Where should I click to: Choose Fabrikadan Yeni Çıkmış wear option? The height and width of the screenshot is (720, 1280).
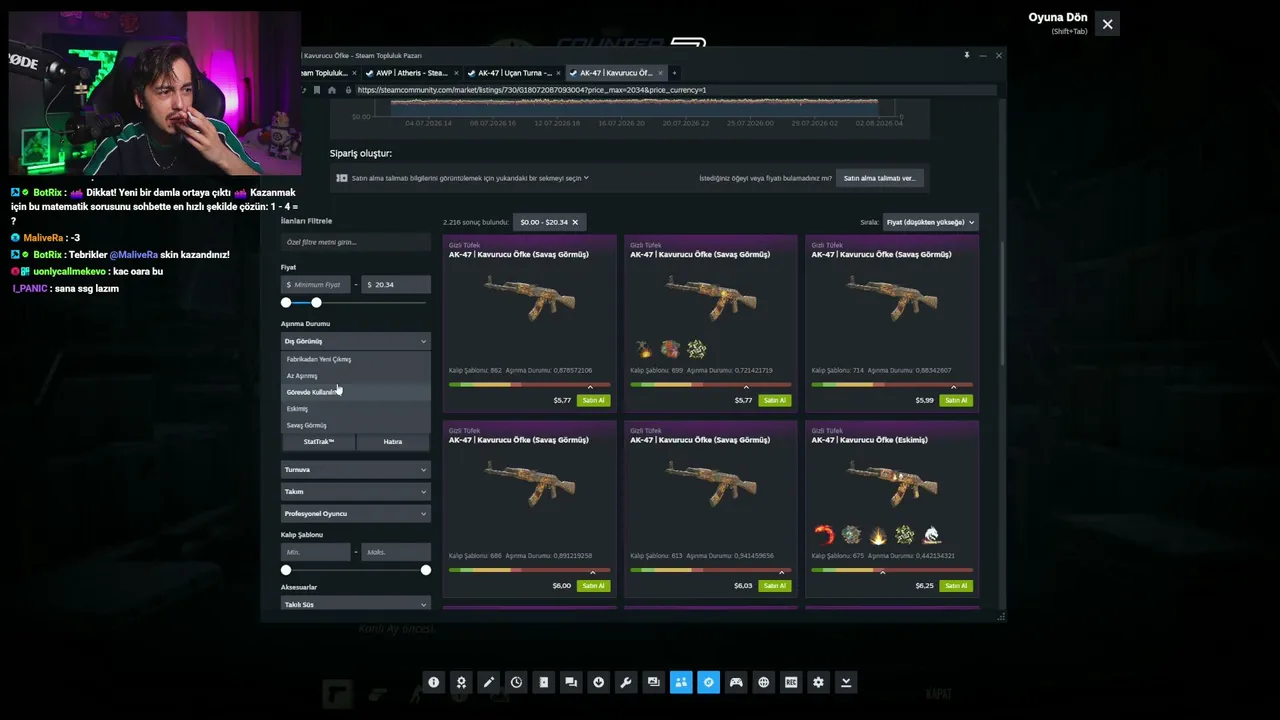[356, 359]
